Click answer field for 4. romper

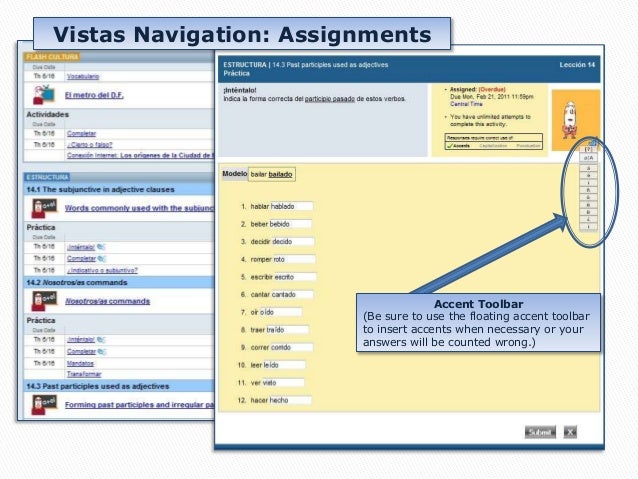coord(294,259)
